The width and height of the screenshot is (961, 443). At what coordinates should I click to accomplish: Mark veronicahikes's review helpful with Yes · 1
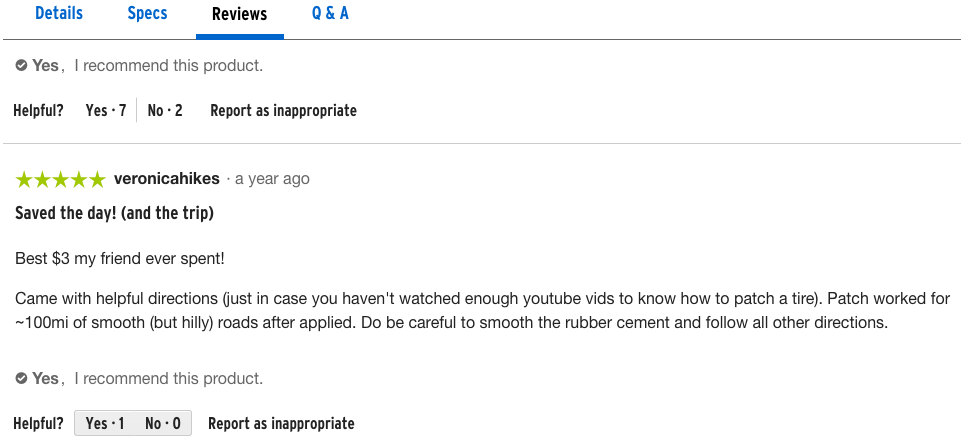105,424
